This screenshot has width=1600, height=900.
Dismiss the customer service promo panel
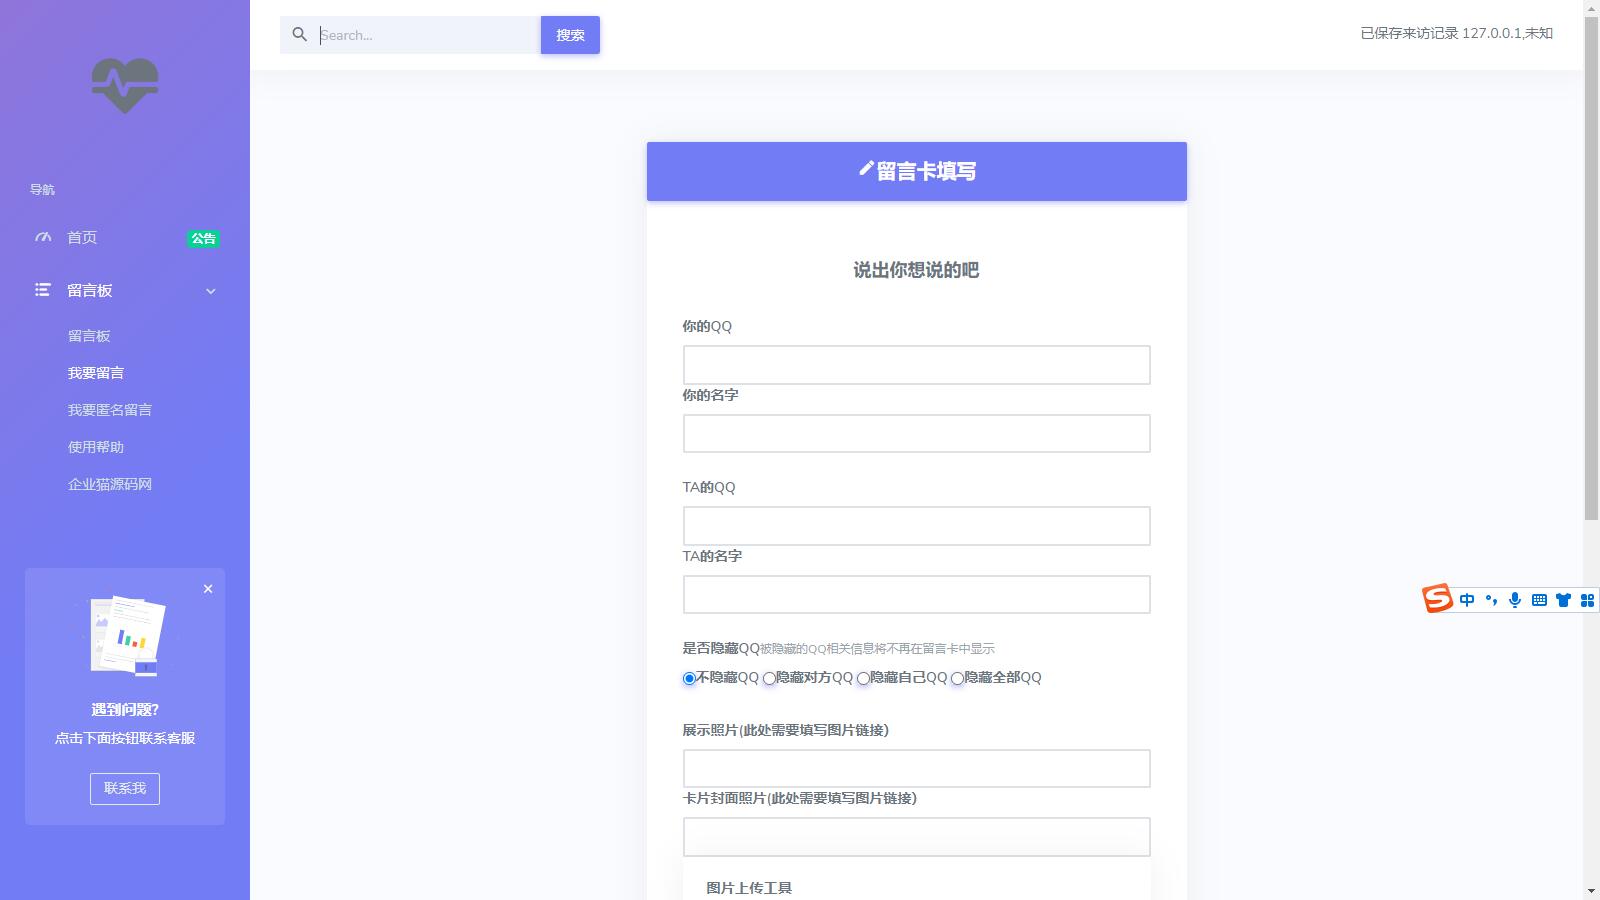pyautogui.click(x=208, y=589)
